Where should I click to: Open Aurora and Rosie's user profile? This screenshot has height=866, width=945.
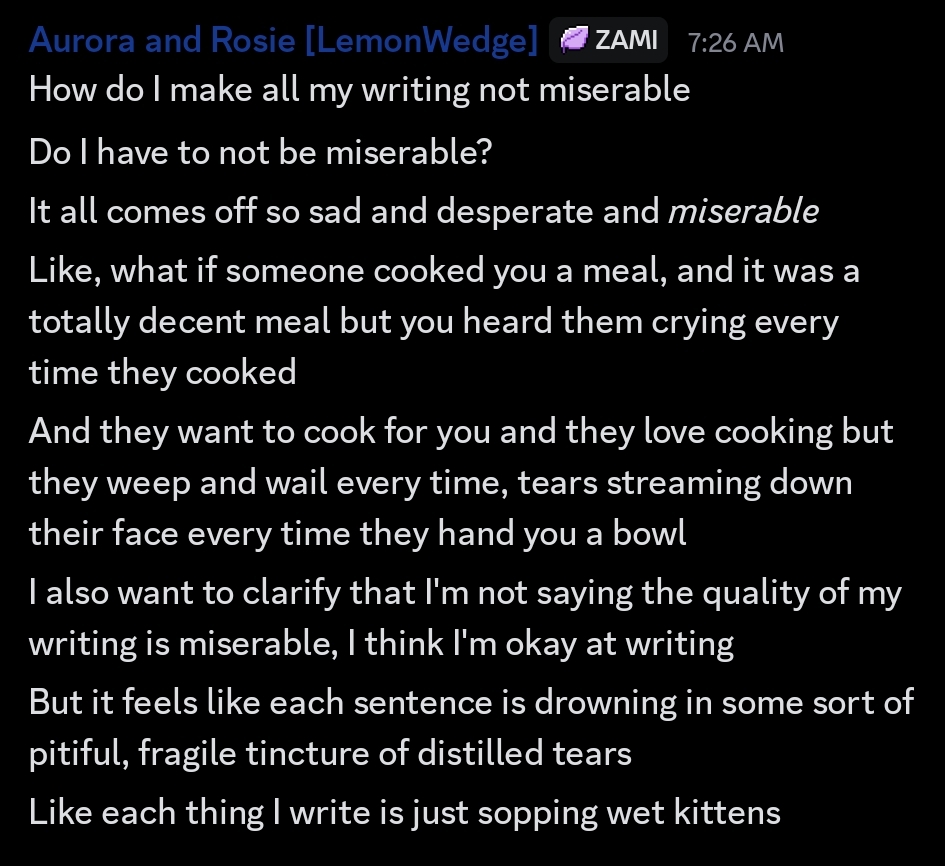[162, 41]
